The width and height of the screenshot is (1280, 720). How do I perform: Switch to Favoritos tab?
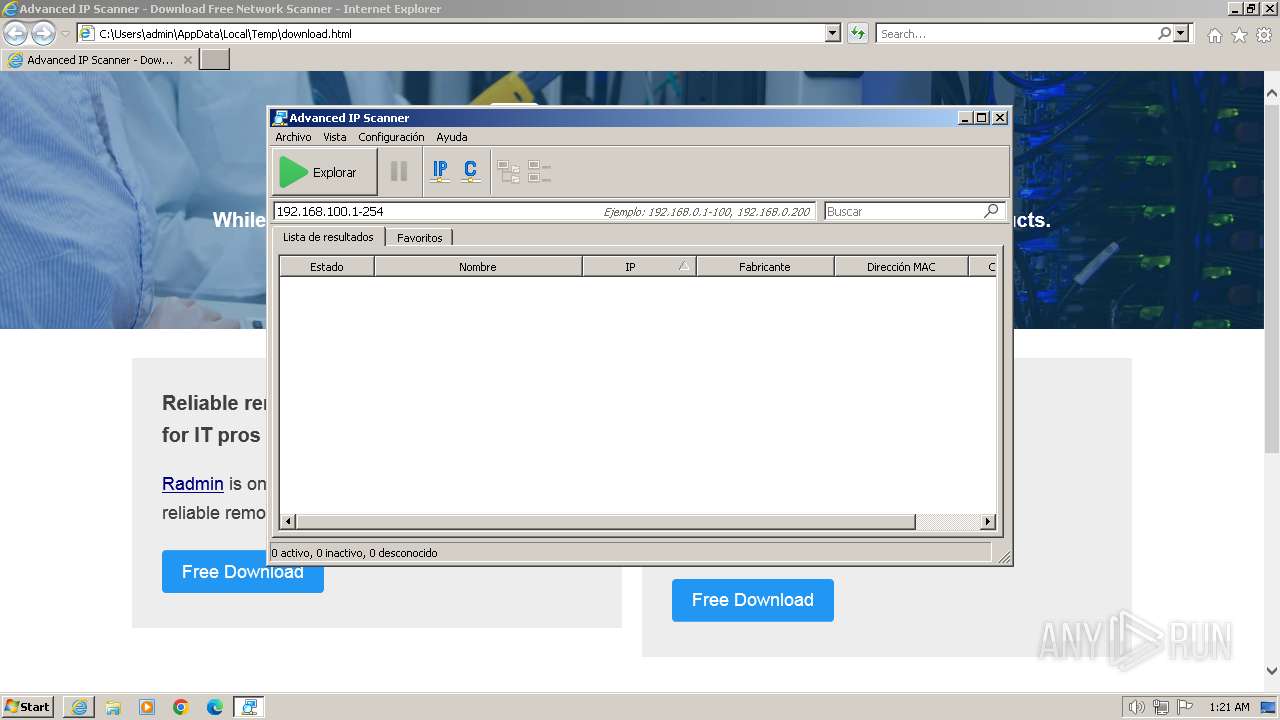click(419, 238)
